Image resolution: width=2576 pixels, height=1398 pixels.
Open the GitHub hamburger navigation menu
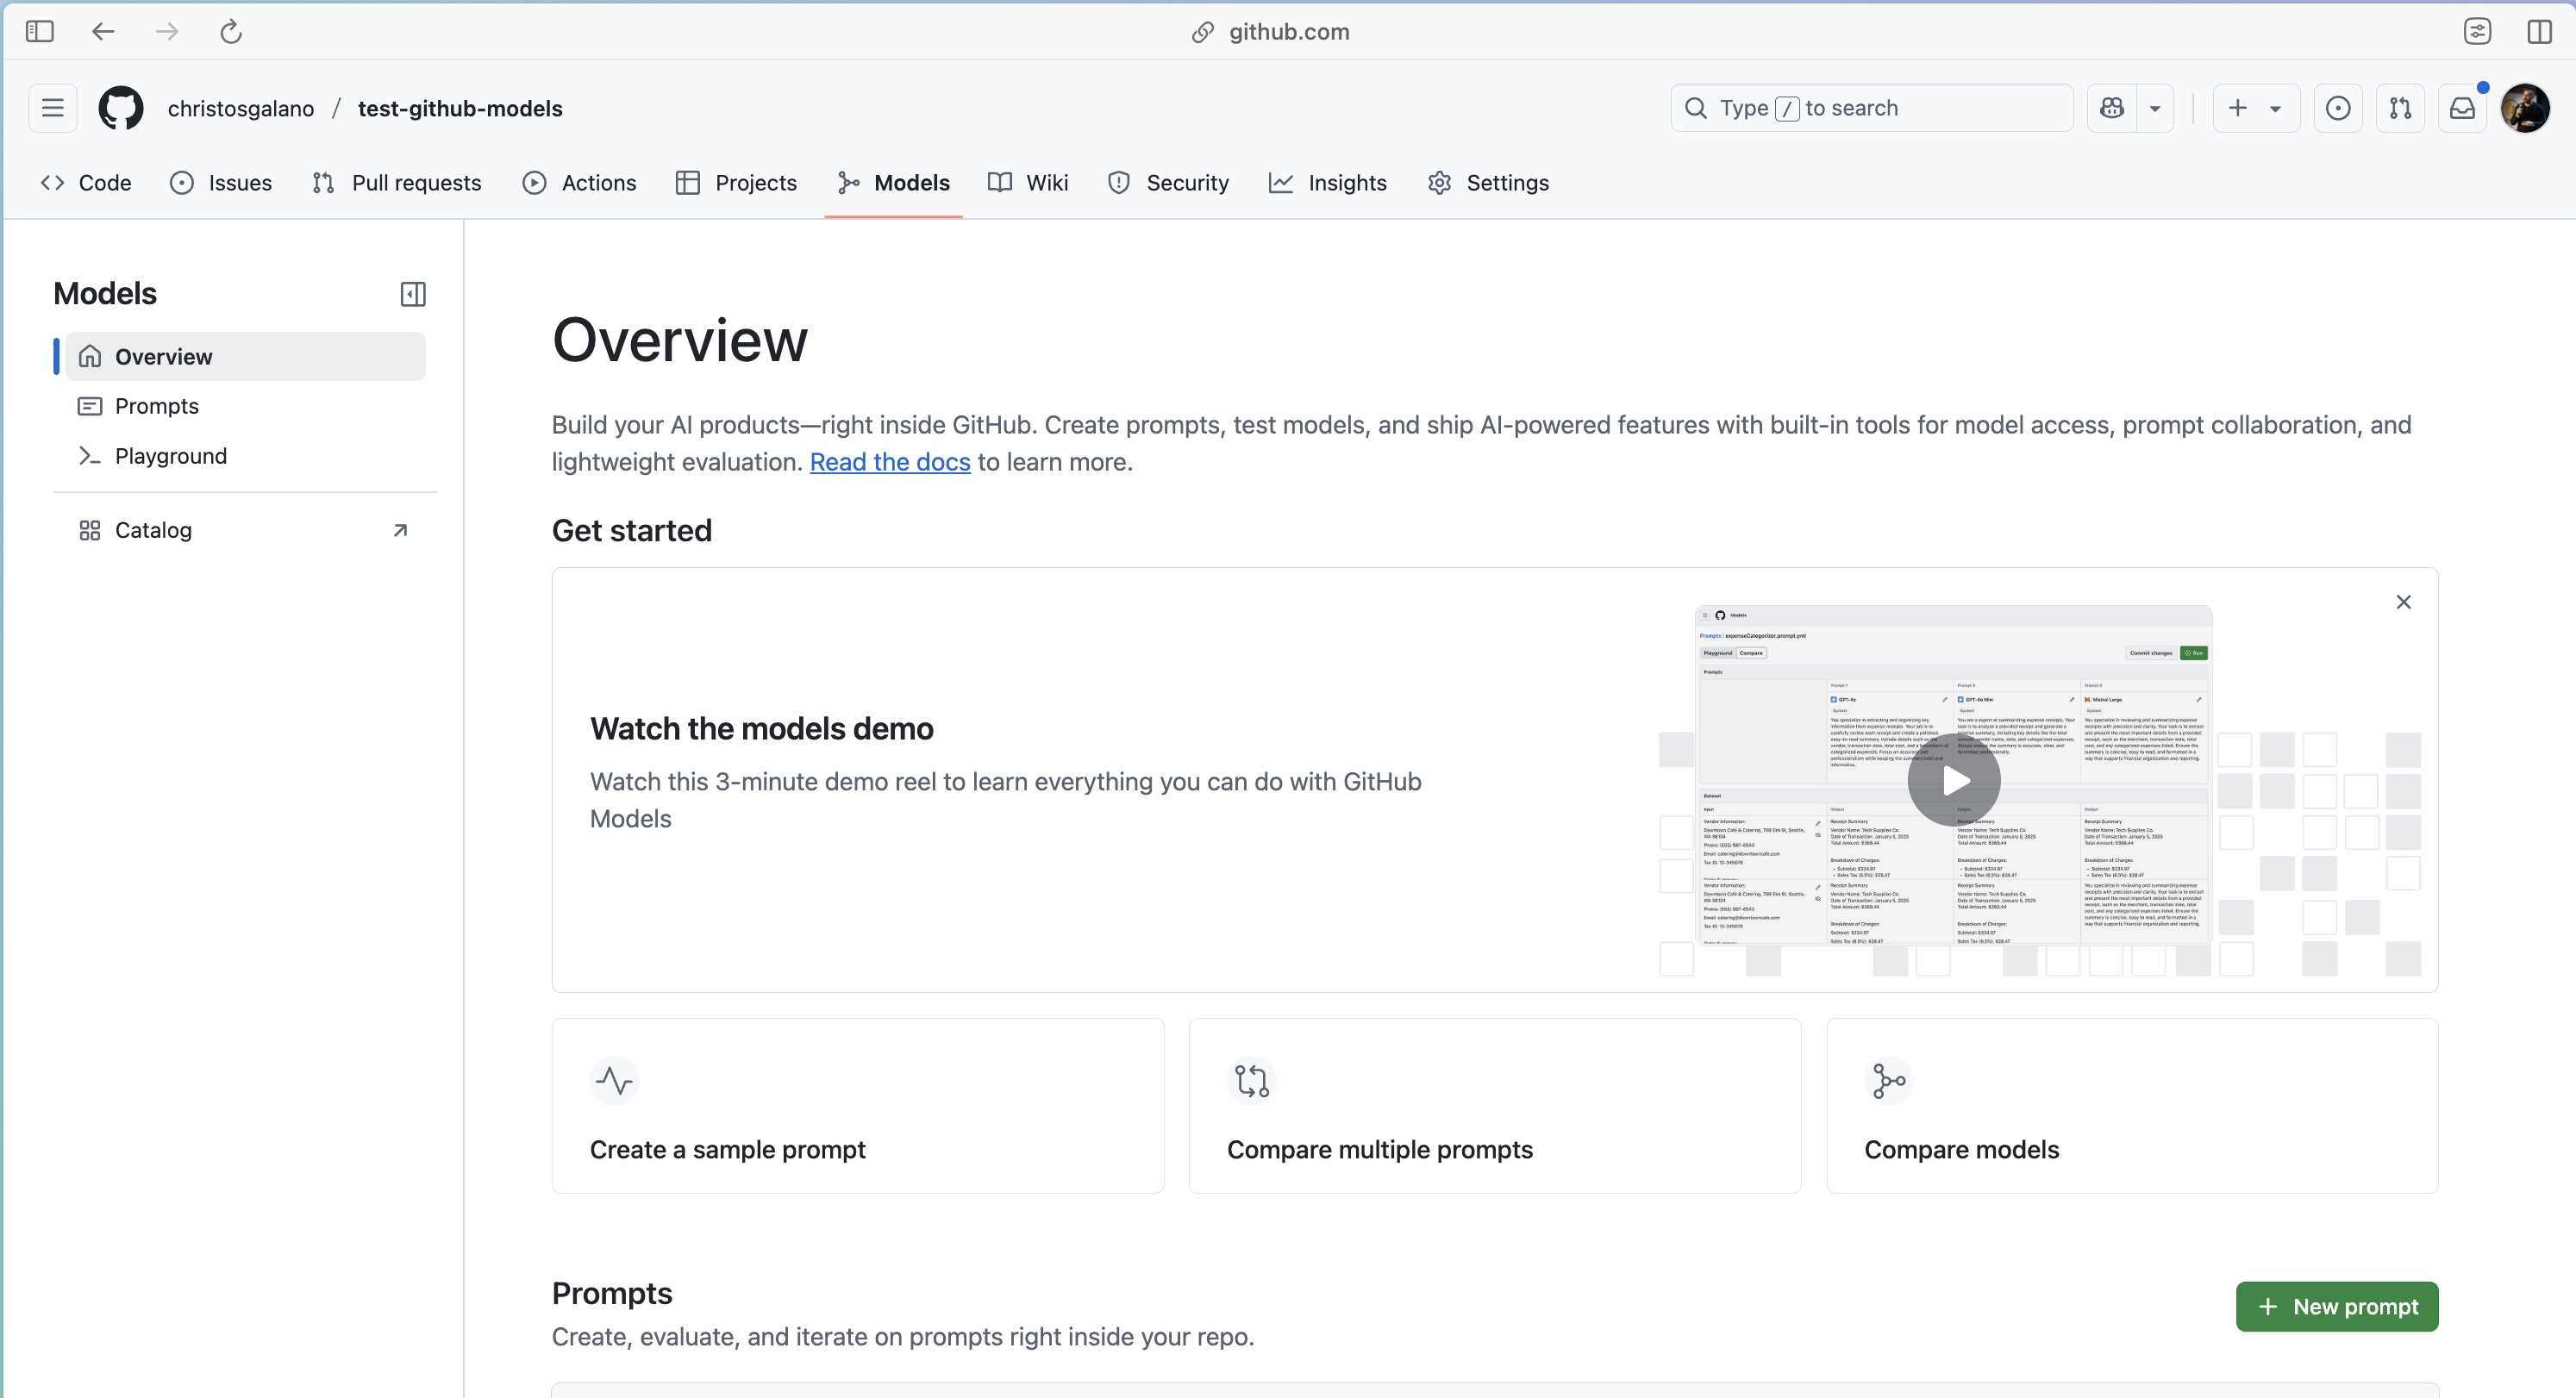pos(53,108)
